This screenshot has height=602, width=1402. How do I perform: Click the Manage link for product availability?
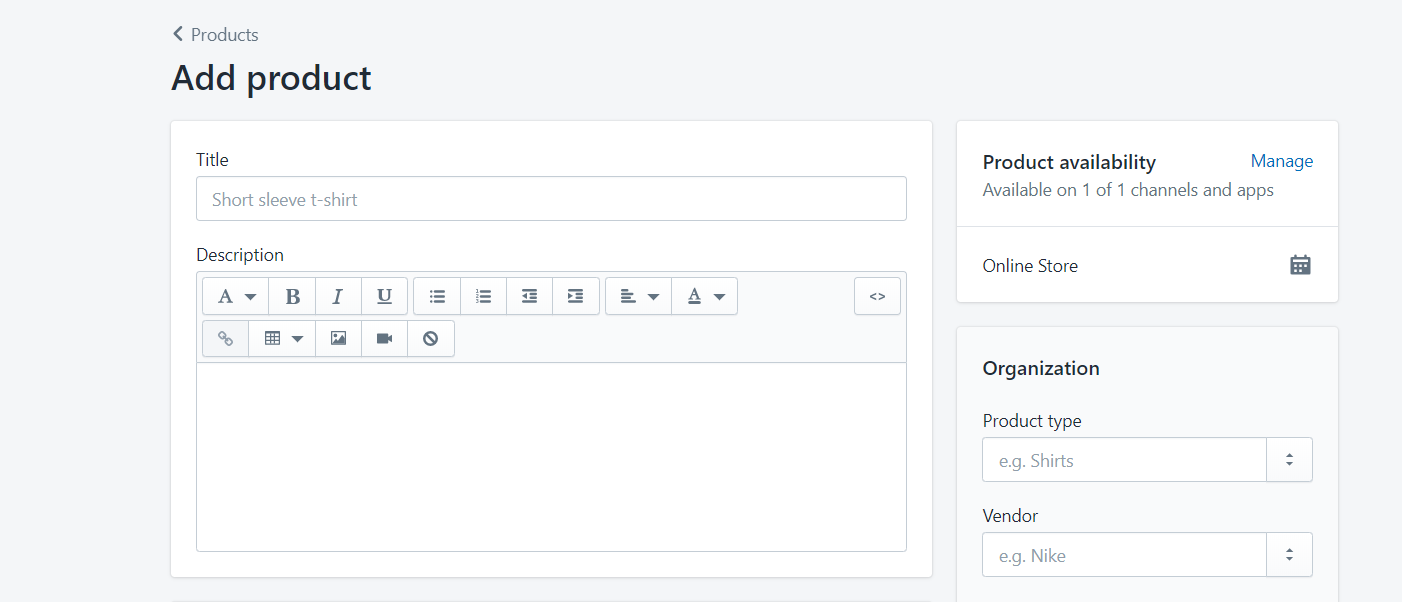(x=1281, y=161)
